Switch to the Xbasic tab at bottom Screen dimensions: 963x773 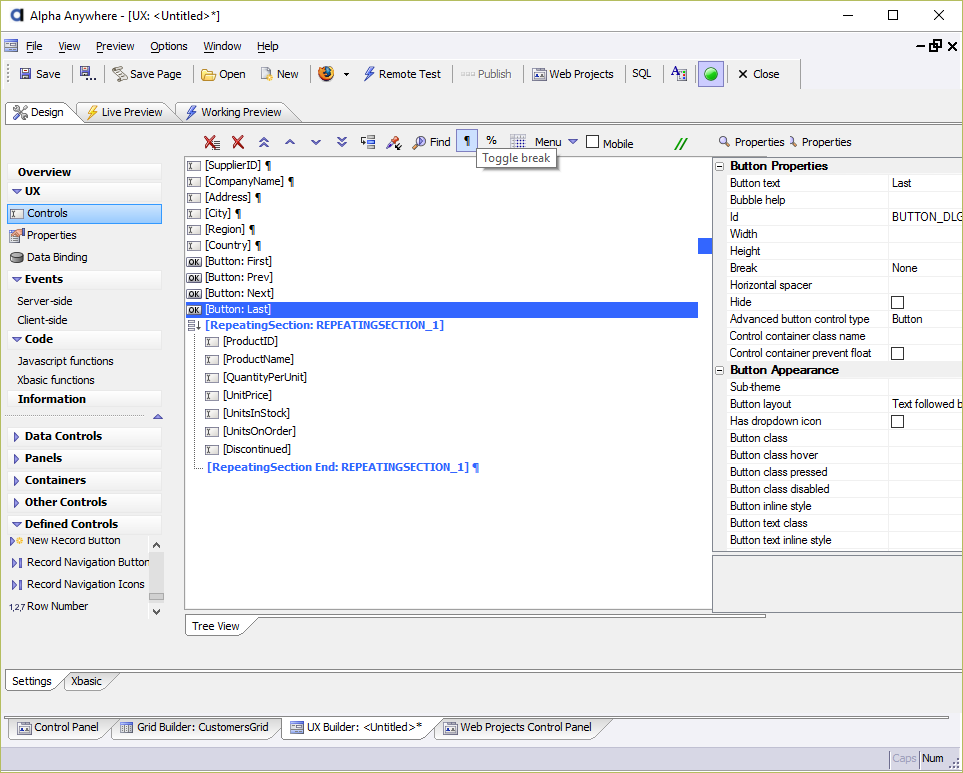87,681
